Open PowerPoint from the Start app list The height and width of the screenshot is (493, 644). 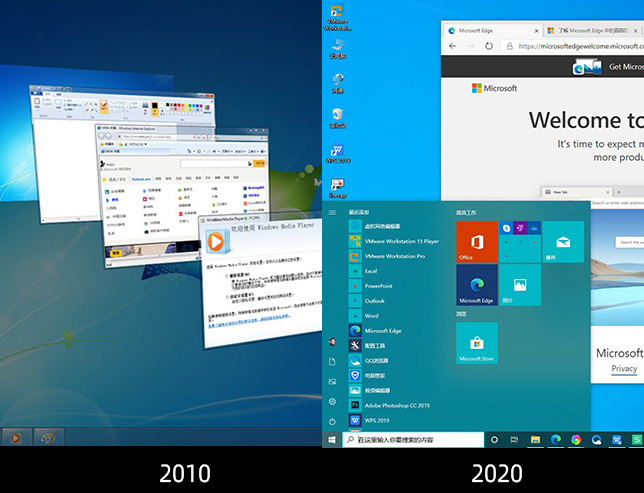[371, 286]
